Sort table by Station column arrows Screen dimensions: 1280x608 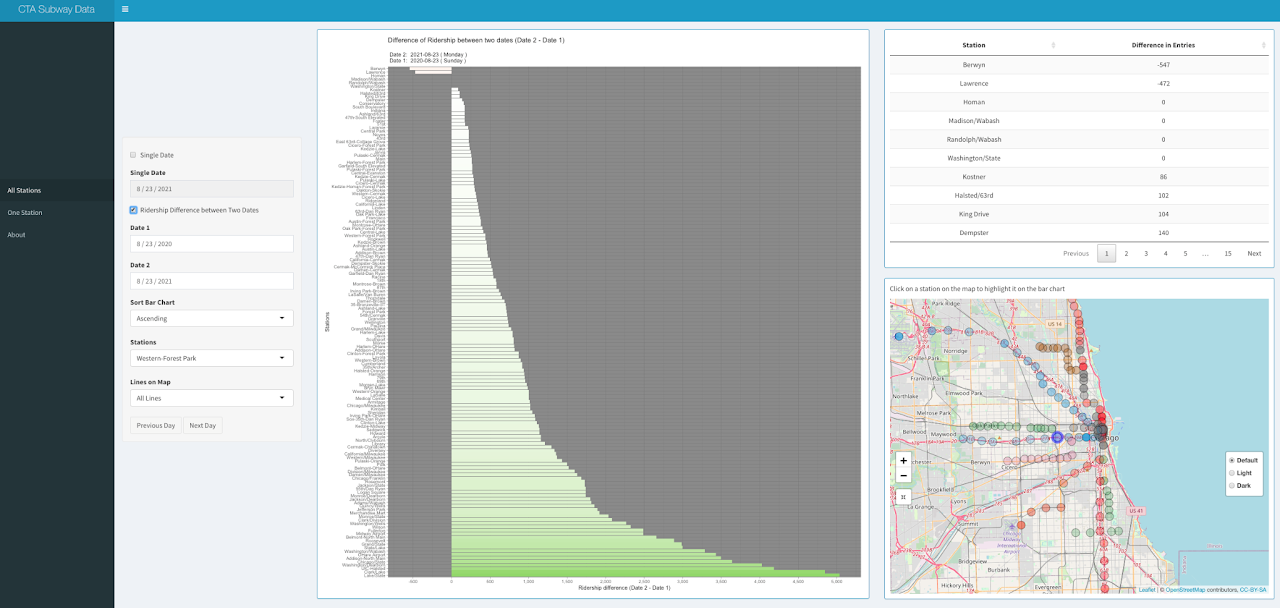pos(1053,45)
